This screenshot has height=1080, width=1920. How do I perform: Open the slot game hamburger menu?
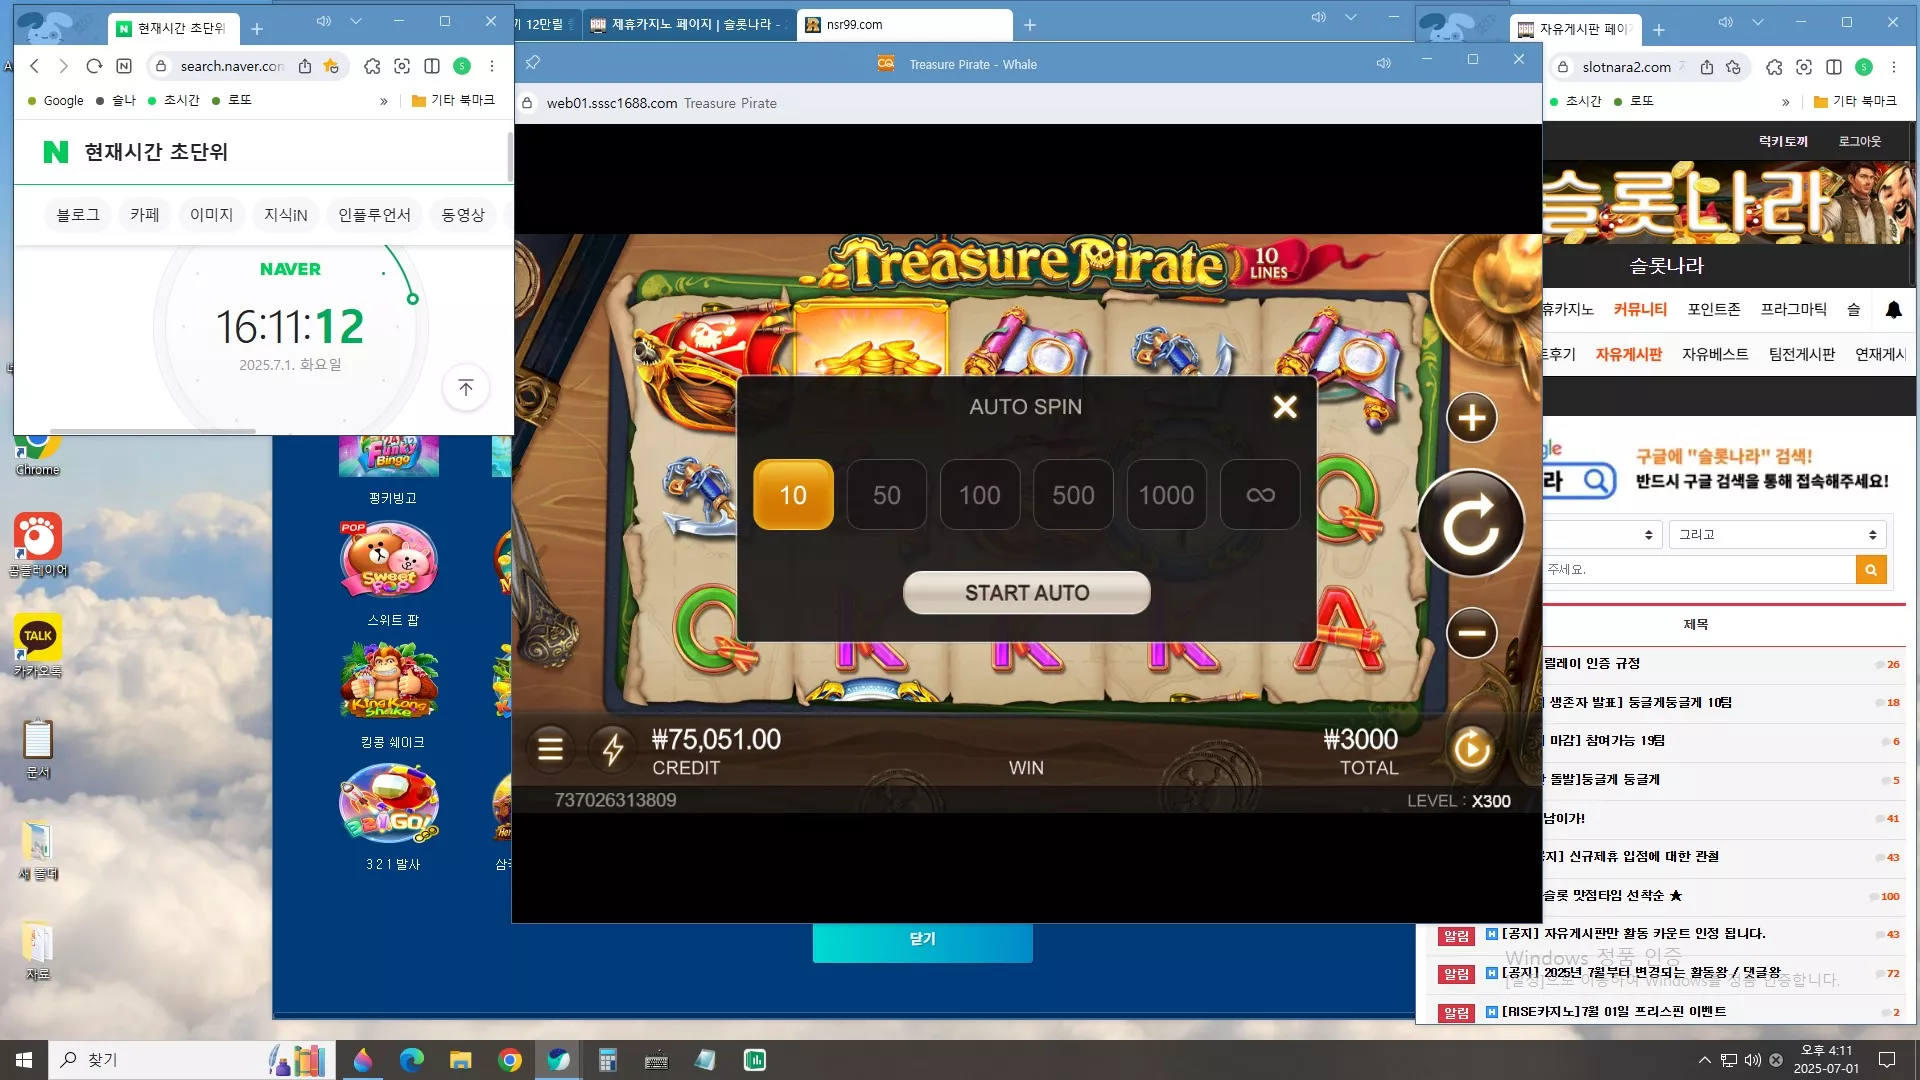551,749
